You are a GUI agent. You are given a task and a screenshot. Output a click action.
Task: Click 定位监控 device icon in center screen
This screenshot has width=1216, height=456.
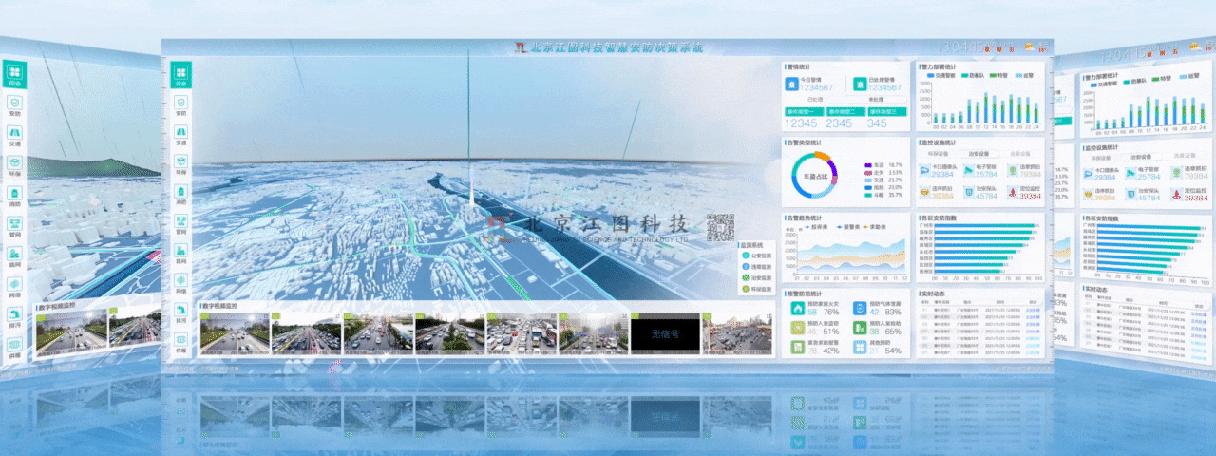(1012, 192)
